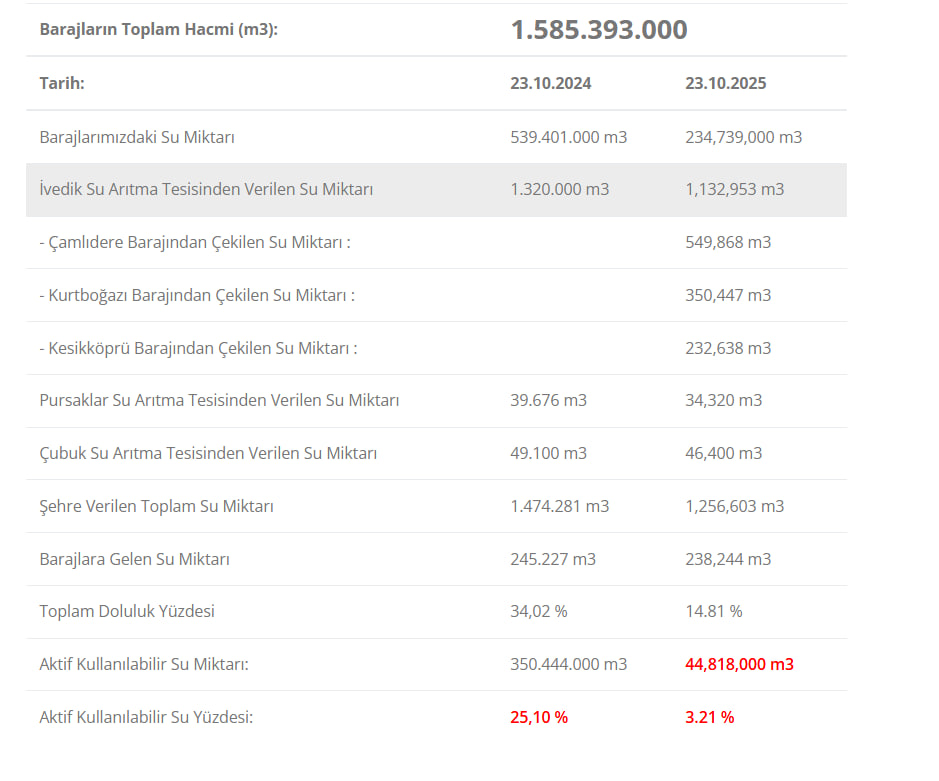Click the total dam volume value 1.585.393.000
This screenshot has height=781, width=939.
pyautogui.click(x=598, y=30)
